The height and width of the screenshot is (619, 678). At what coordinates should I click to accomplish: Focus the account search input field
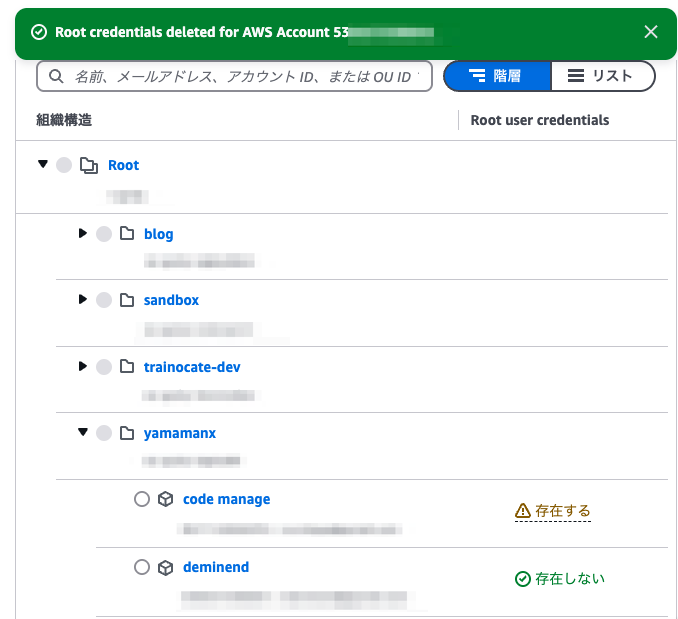tap(234, 77)
